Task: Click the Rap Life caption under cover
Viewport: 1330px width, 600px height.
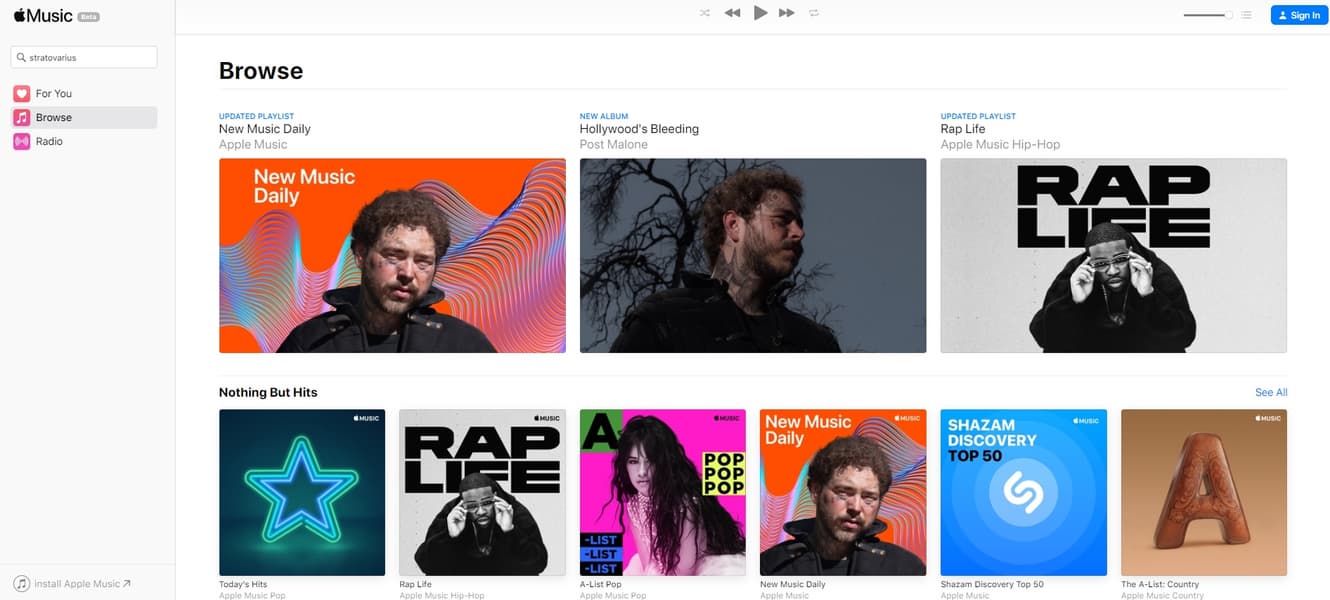Action: [415, 584]
